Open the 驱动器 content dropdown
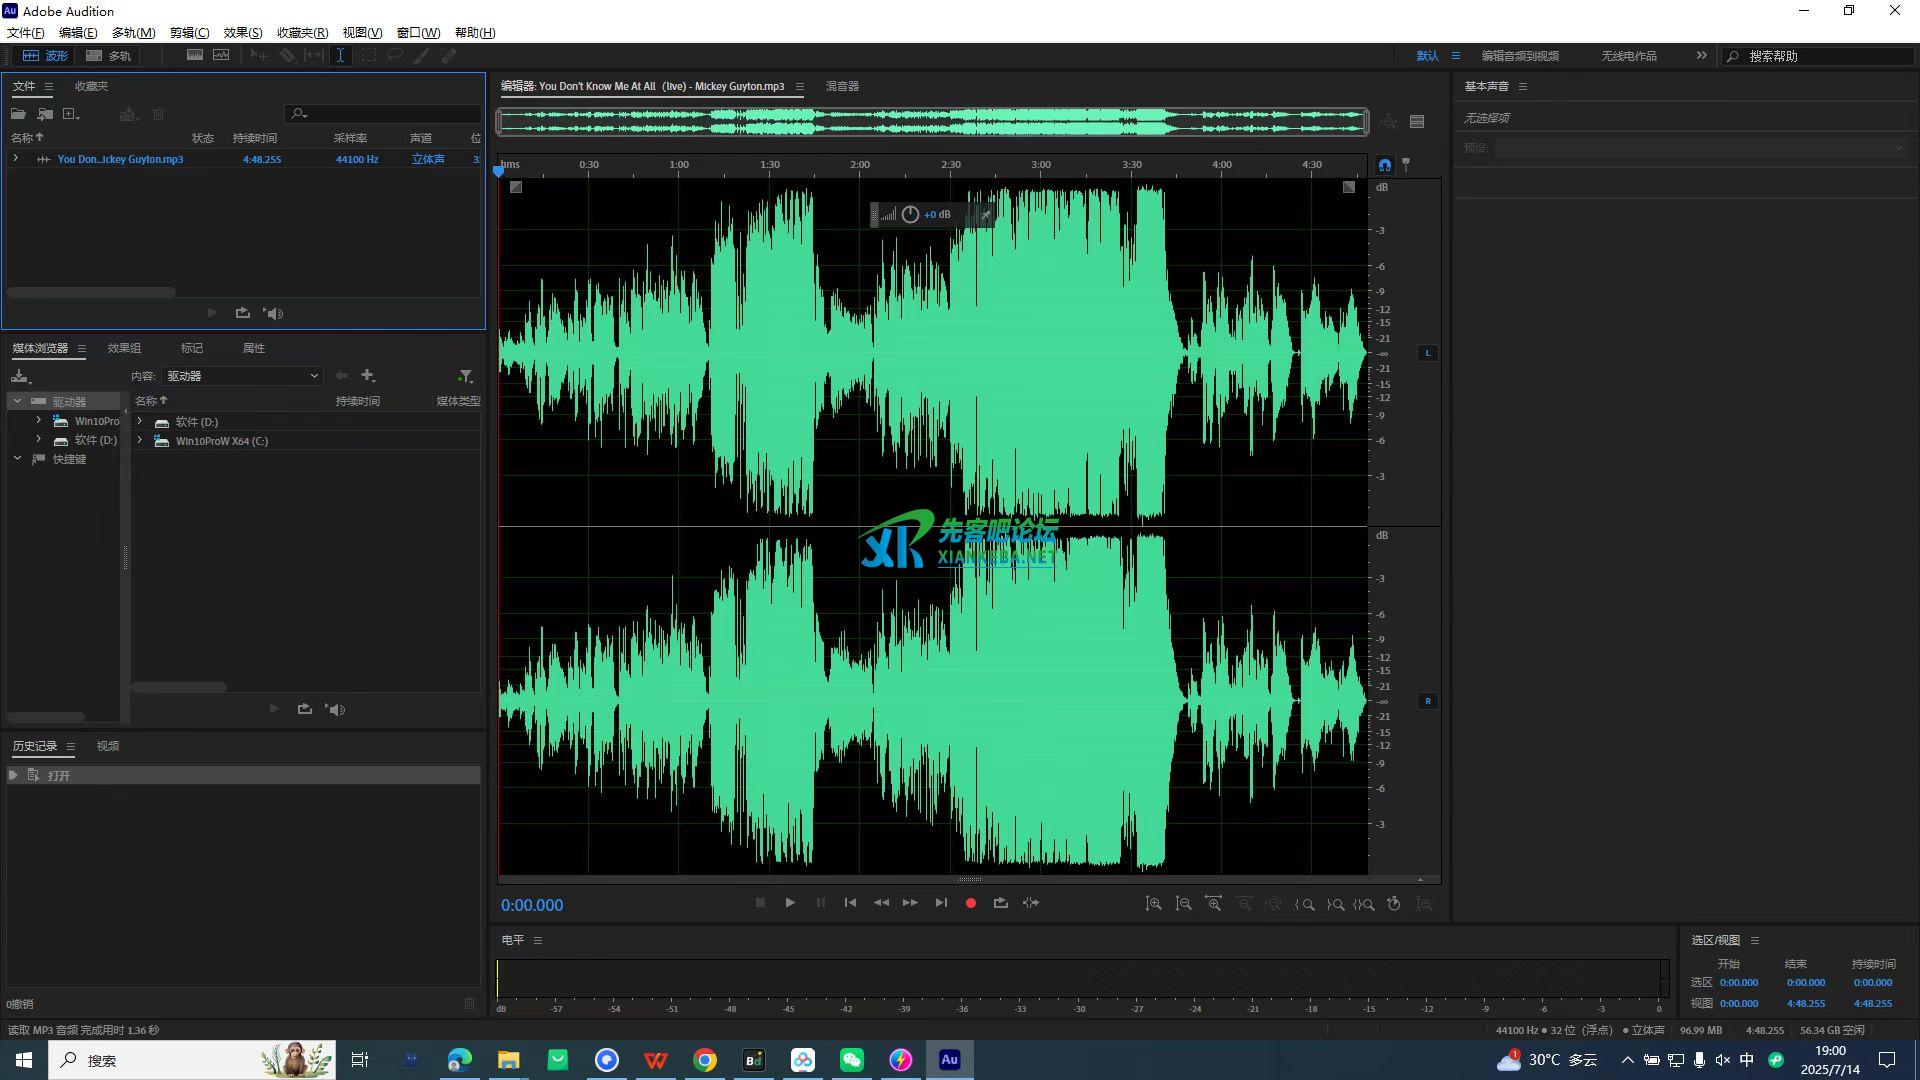The image size is (1920, 1080). (x=241, y=376)
